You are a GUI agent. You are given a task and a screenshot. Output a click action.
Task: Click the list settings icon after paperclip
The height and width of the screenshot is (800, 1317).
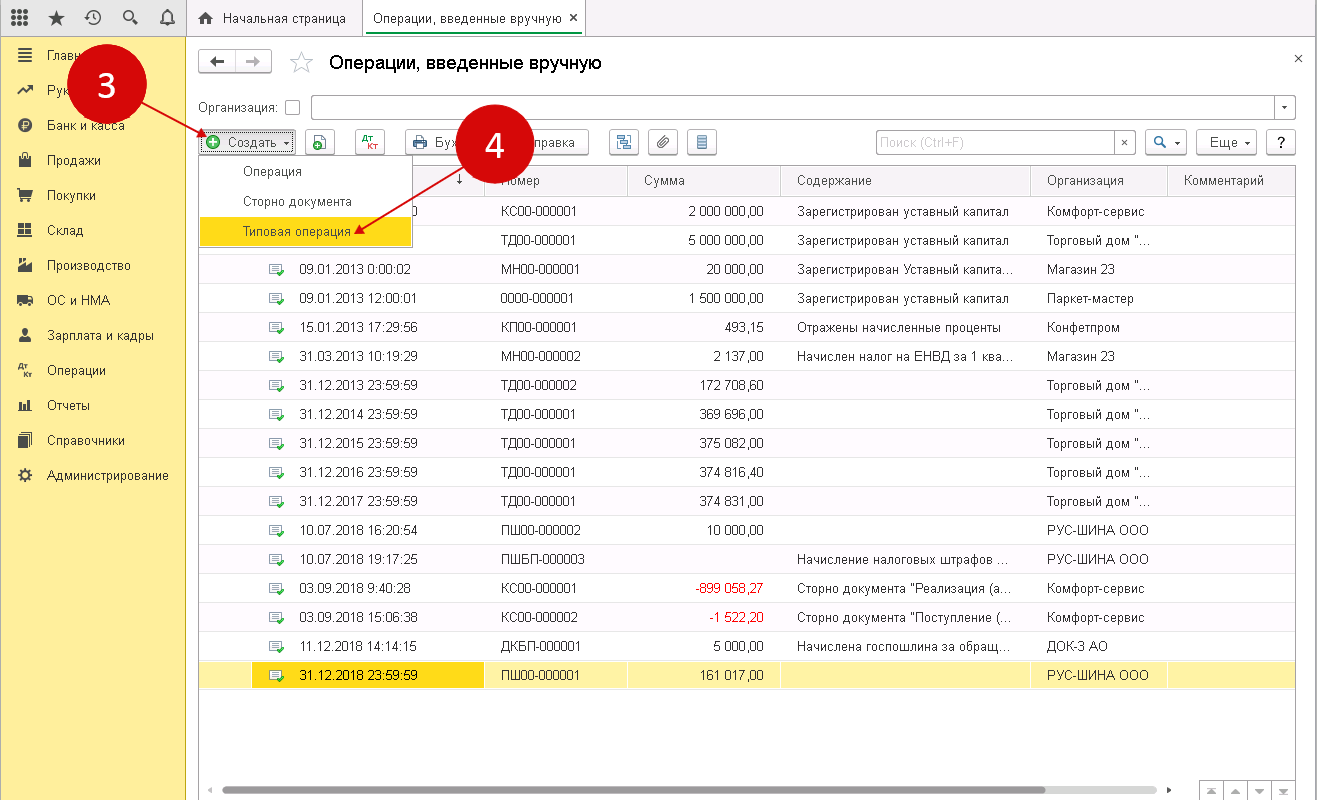pyautogui.click(x=701, y=143)
